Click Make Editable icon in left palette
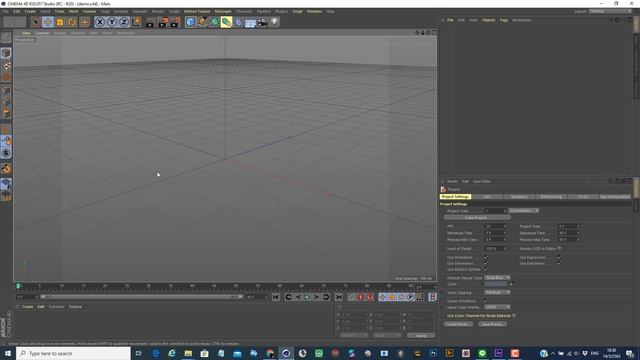The height and width of the screenshot is (360, 640). pyautogui.click(x=6, y=38)
